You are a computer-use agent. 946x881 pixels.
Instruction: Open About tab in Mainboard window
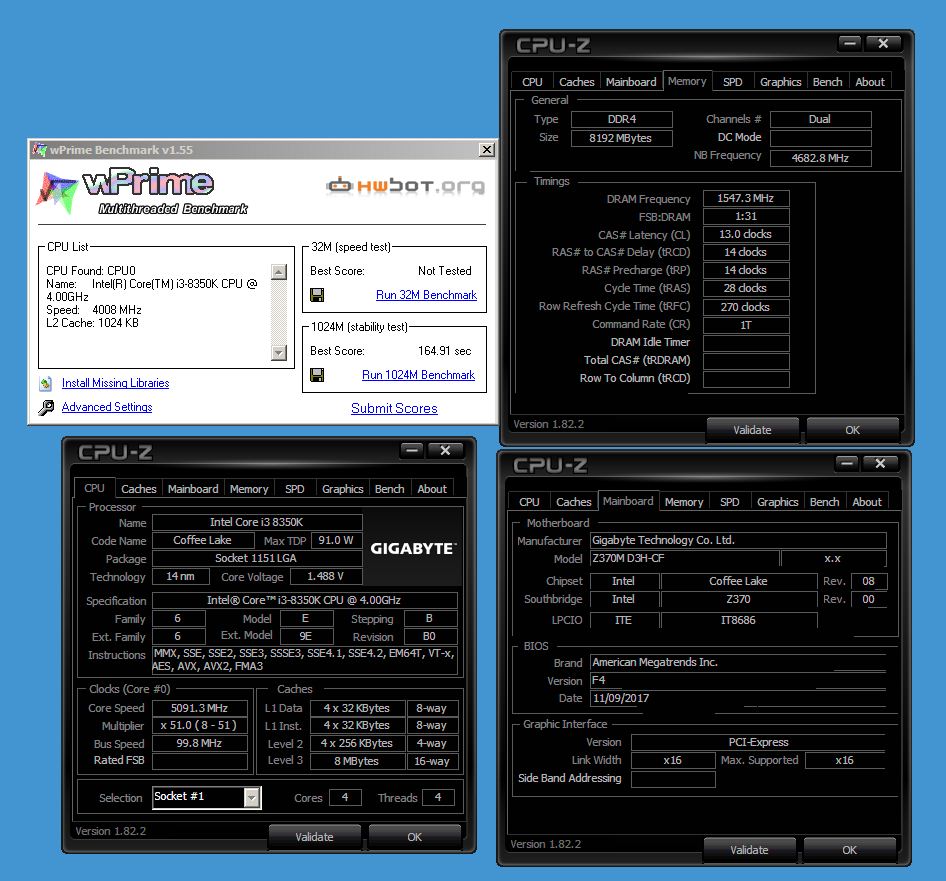click(867, 502)
